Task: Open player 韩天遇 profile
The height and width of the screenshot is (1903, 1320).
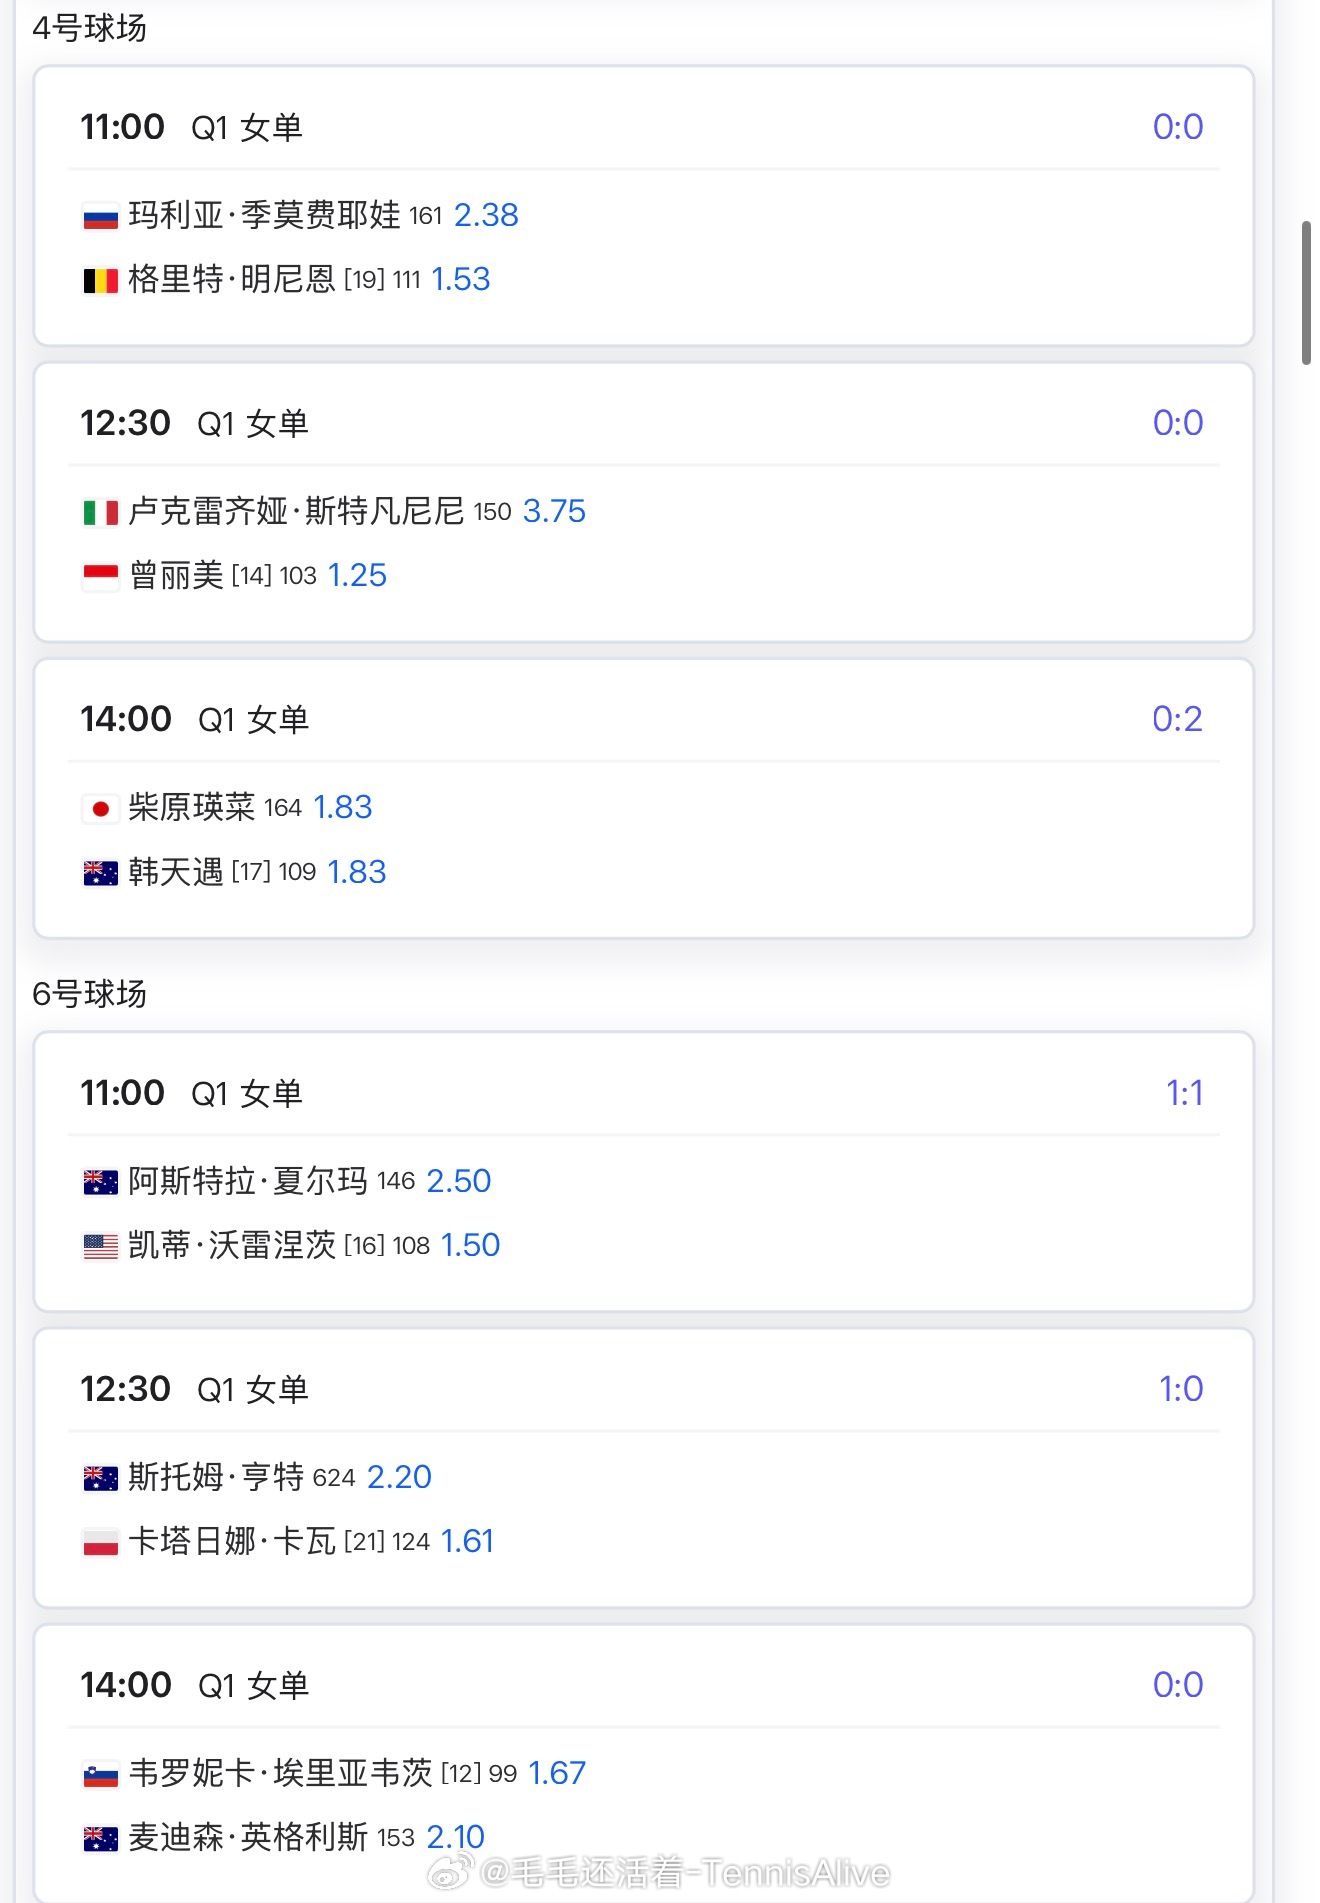Action: point(176,872)
